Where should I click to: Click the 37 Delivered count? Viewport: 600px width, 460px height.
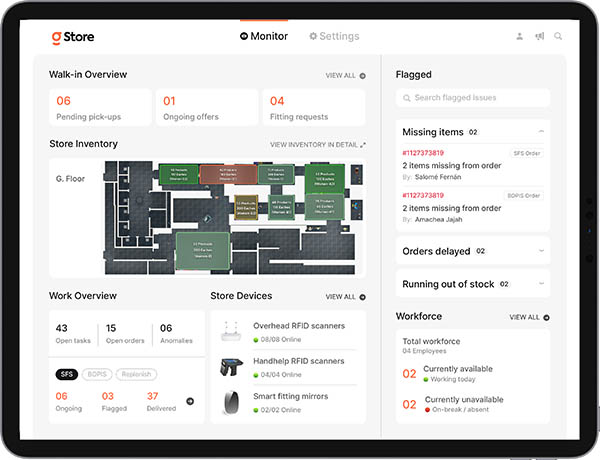pyautogui.click(x=161, y=401)
